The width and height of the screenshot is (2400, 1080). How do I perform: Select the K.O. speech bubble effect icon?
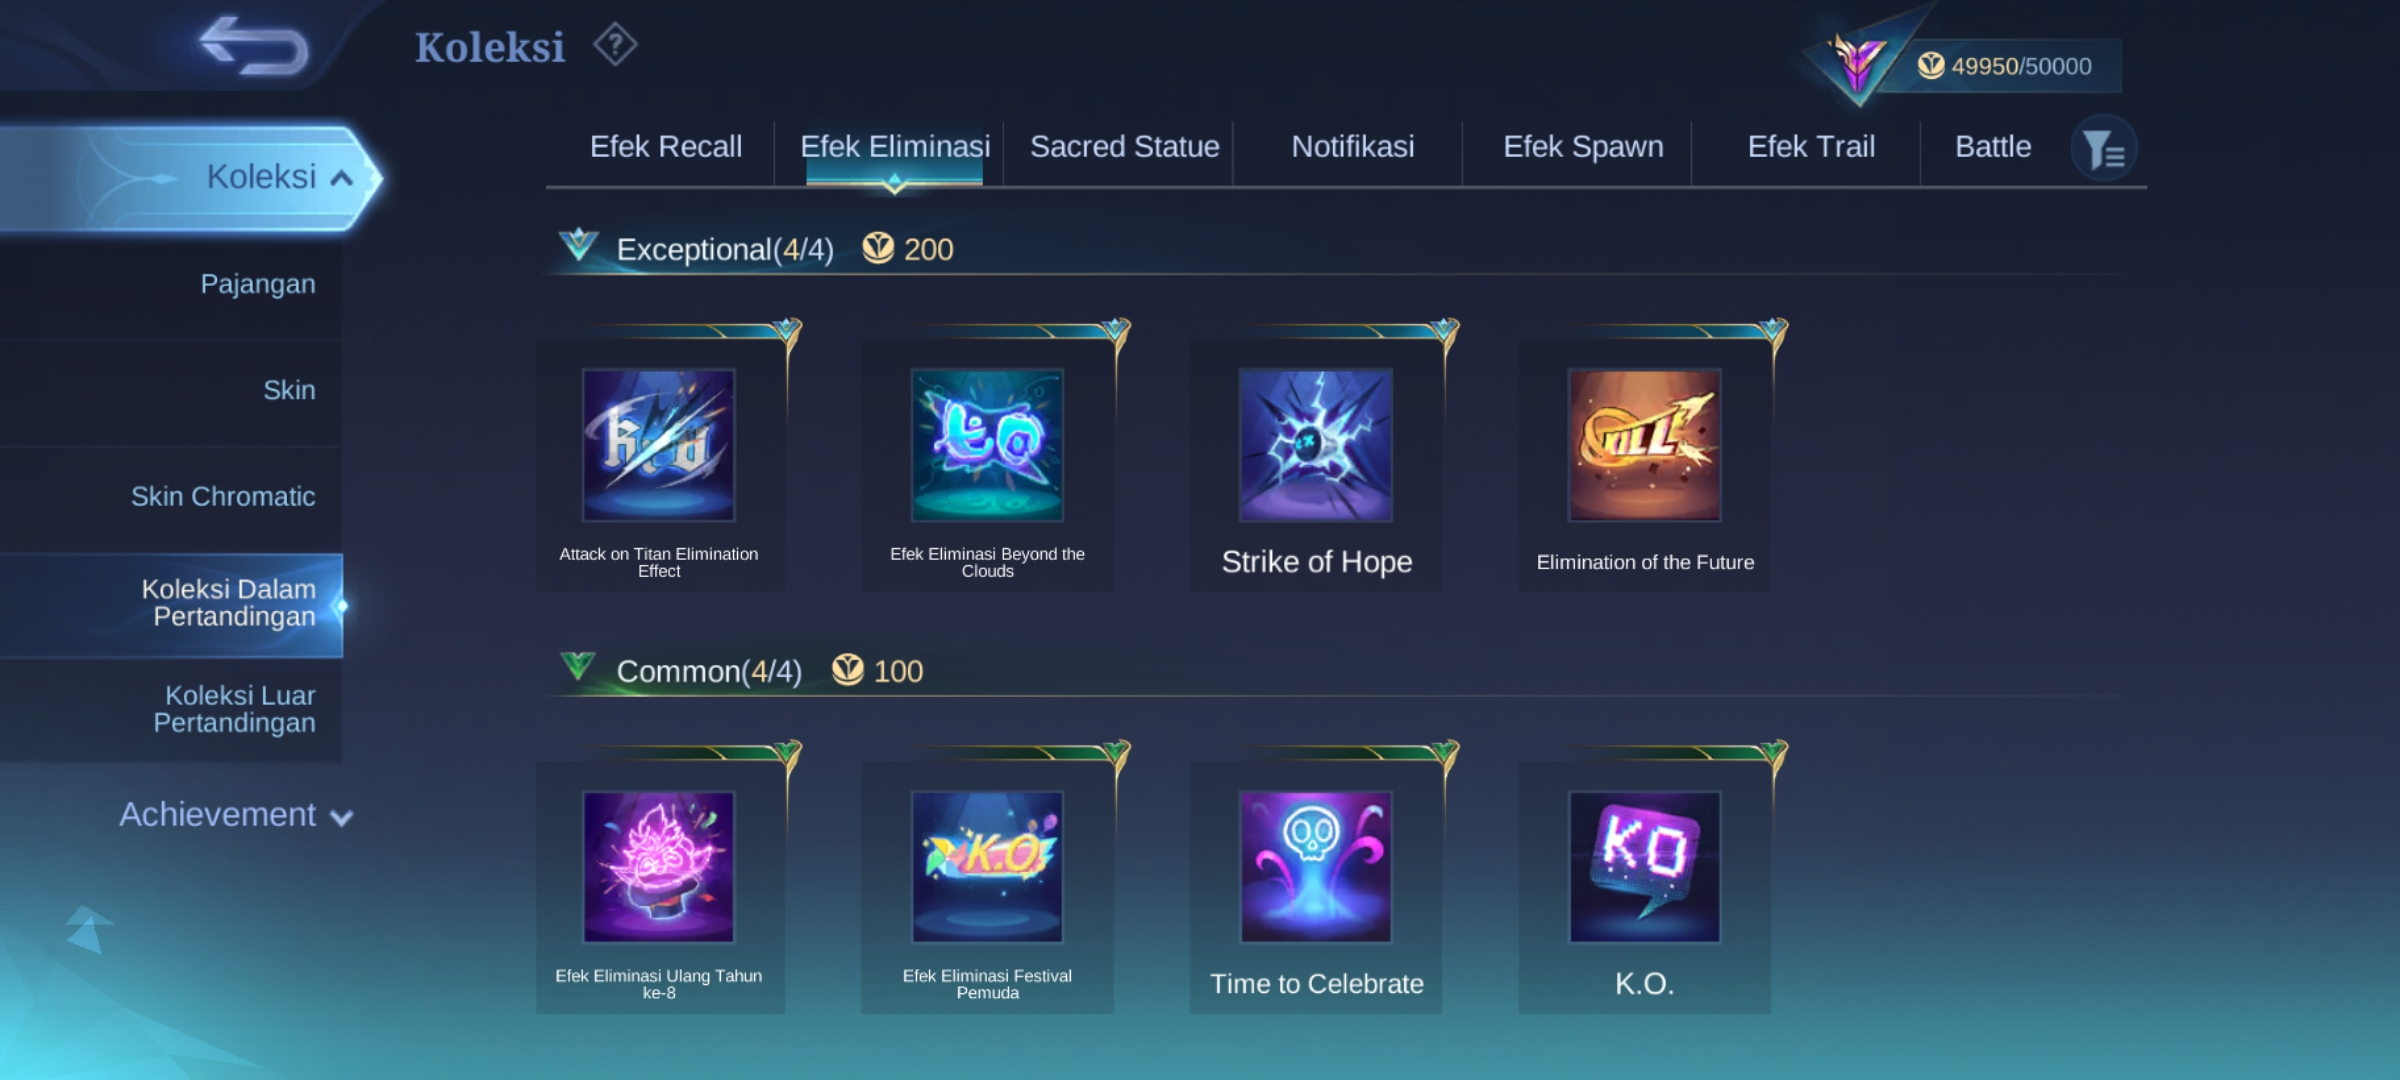[x=1645, y=867]
